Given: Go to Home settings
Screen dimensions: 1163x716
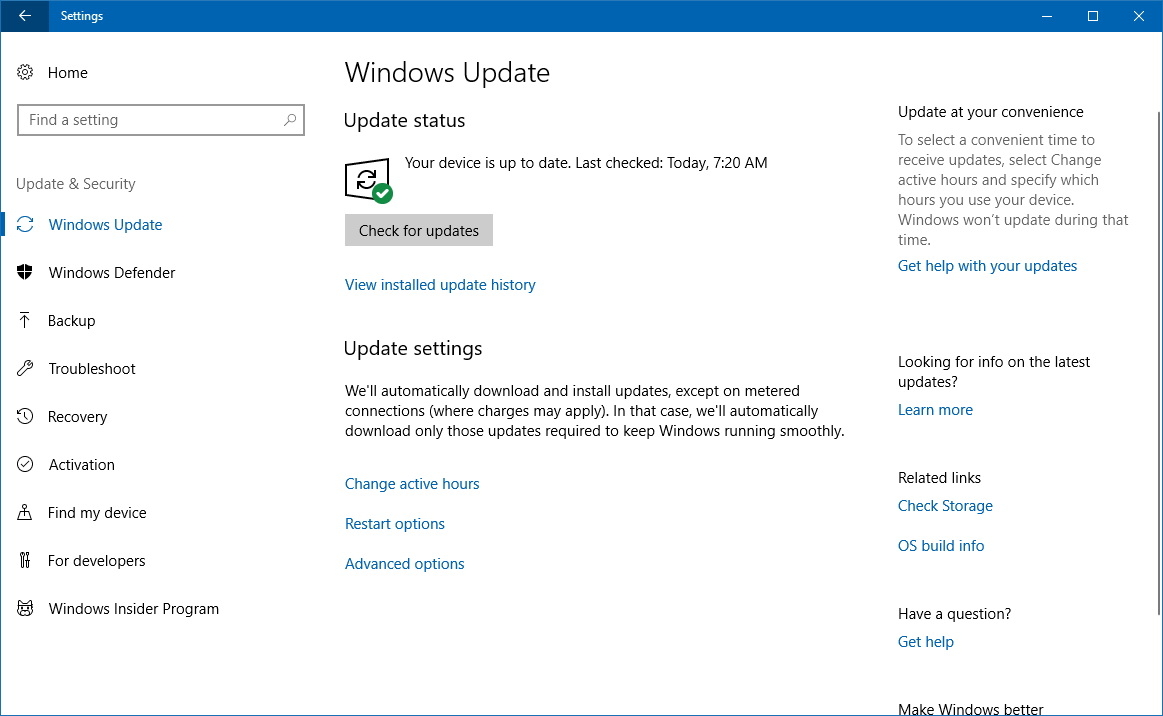Looking at the screenshot, I should (x=67, y=73).
